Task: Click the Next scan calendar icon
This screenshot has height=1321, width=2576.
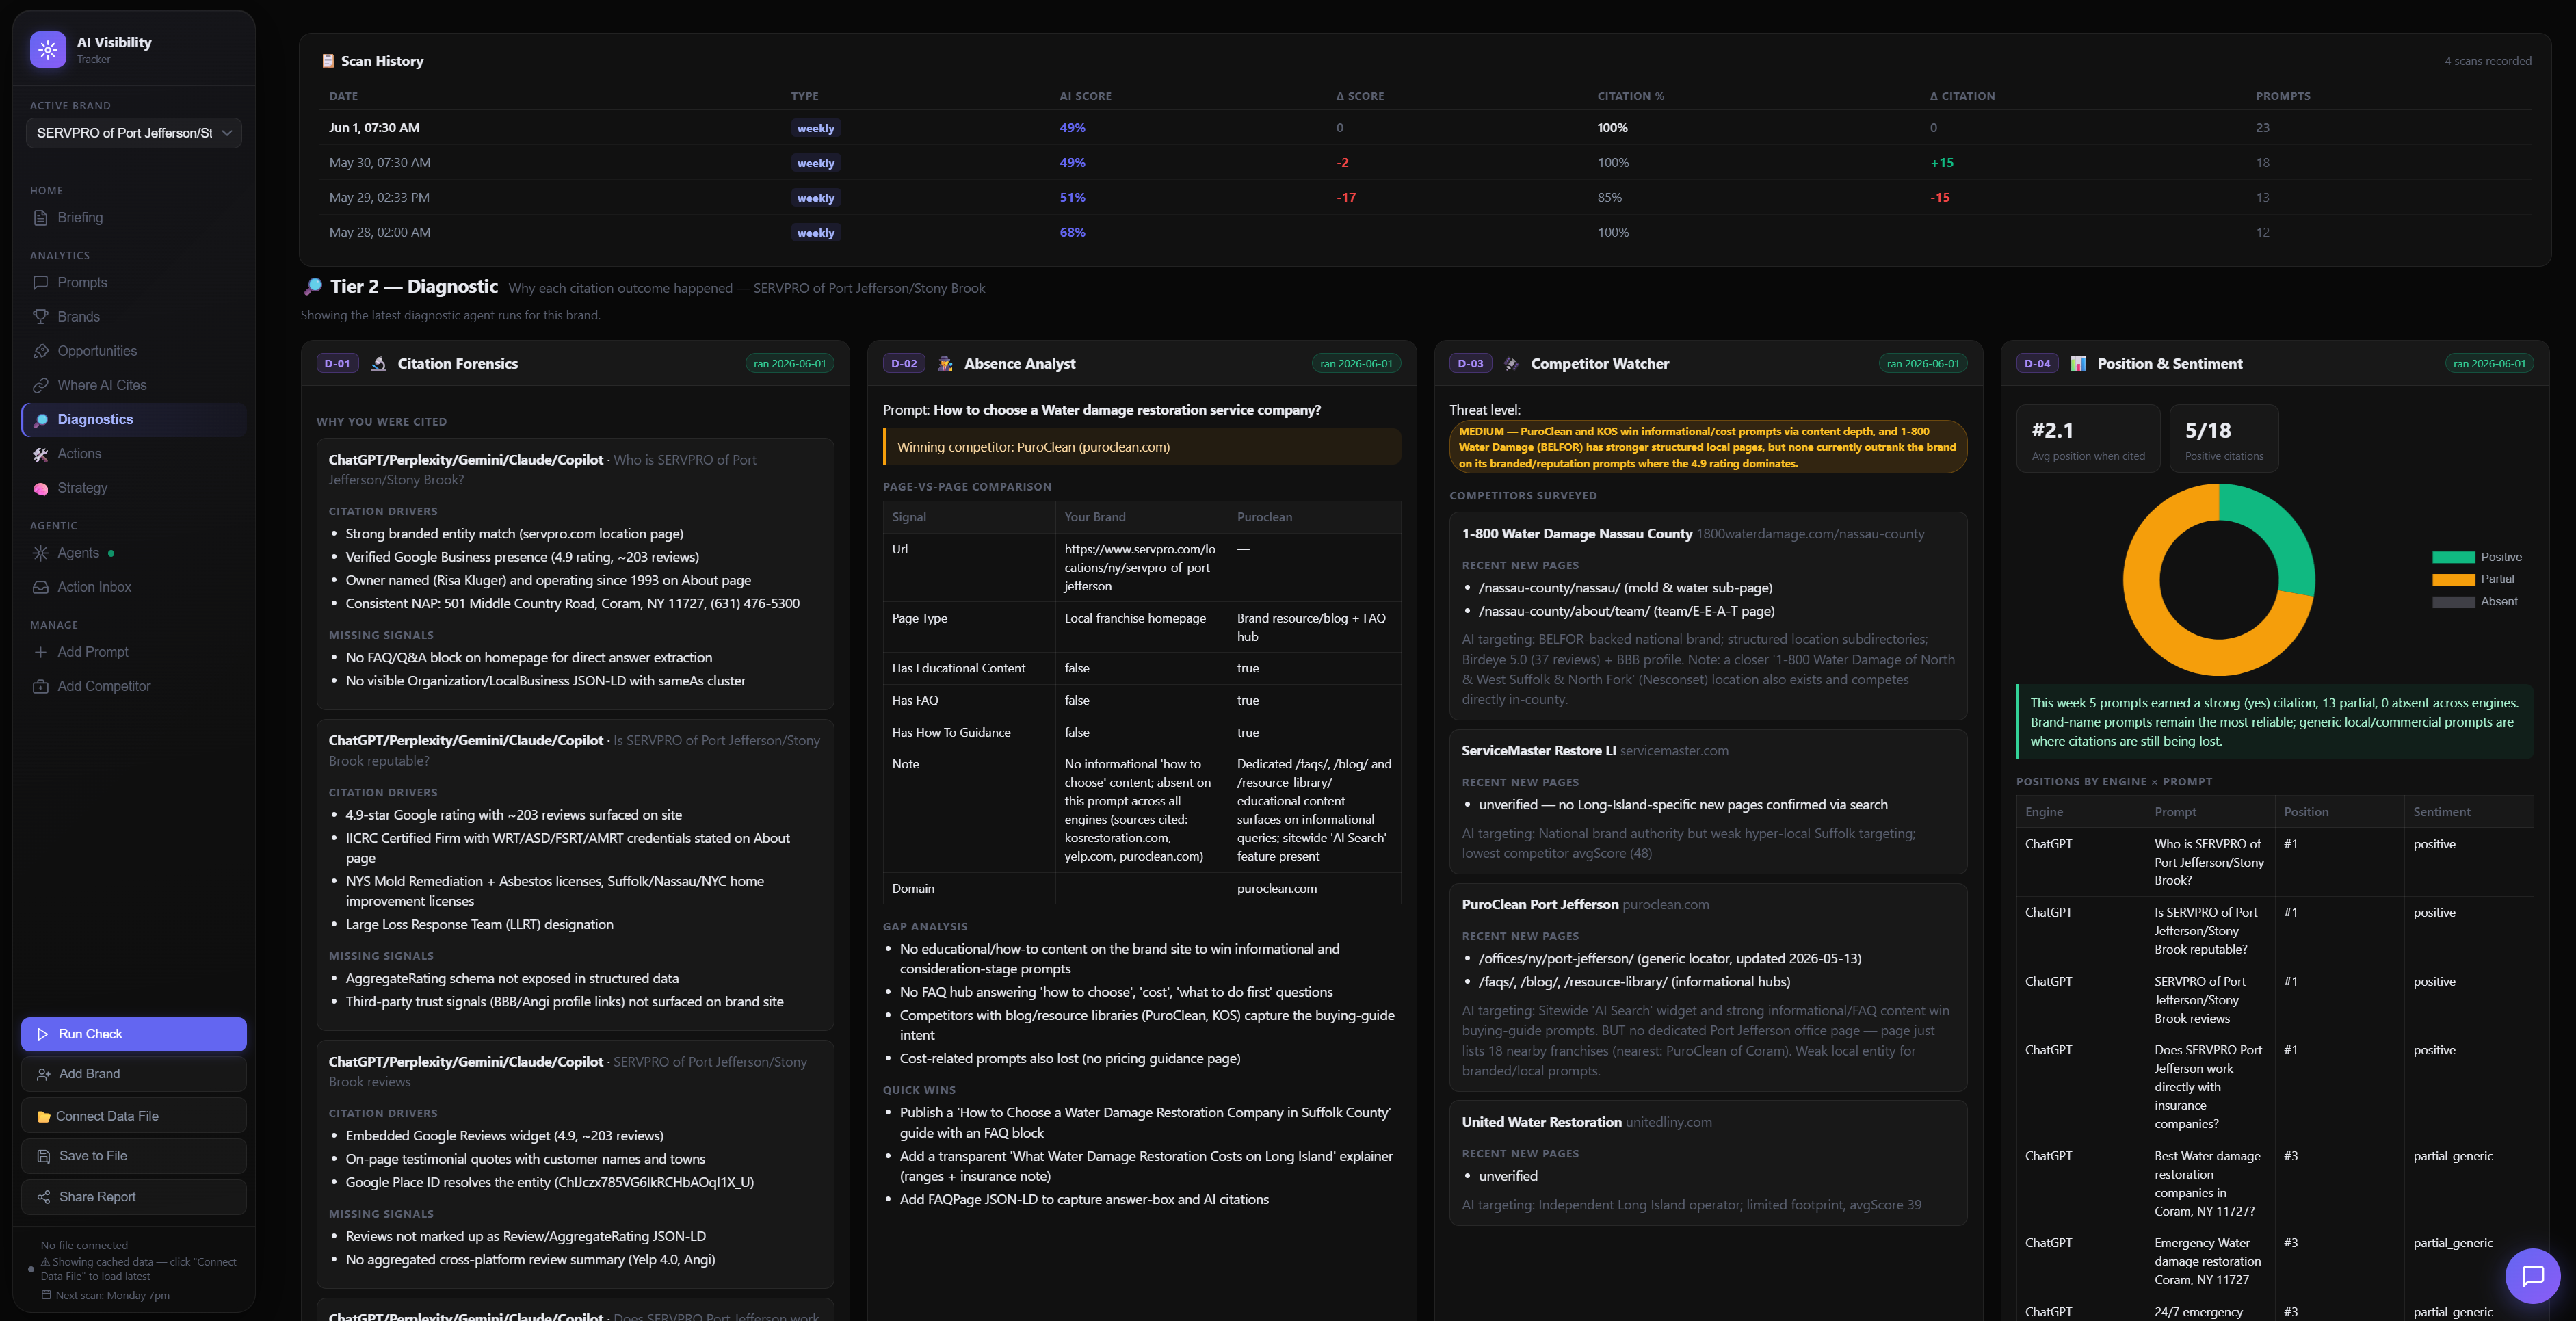Action: 46,1296
